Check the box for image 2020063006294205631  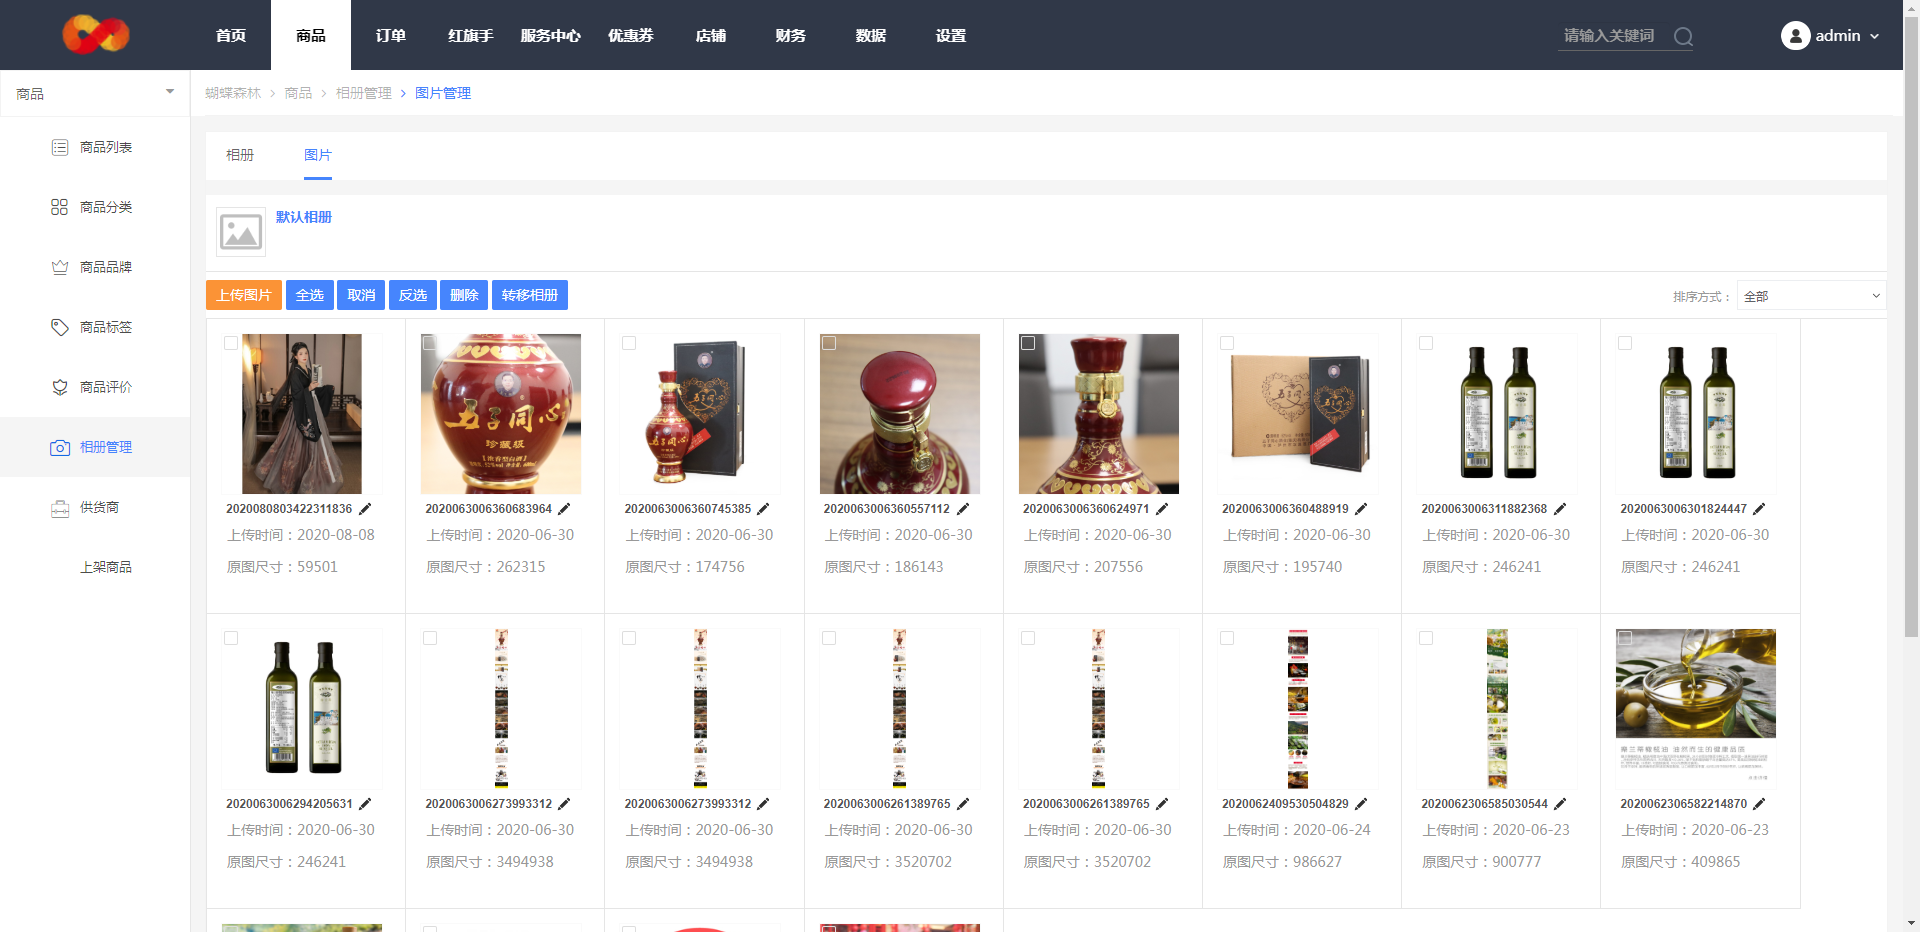tap(231, 638)
